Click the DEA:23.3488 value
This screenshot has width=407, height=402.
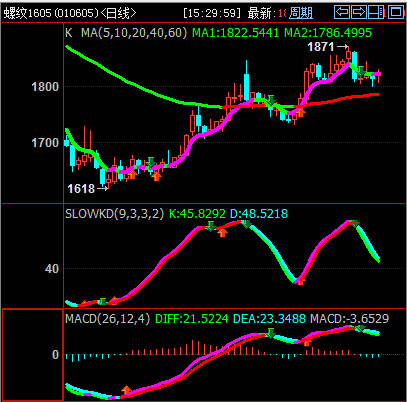(x=269, y=319)
